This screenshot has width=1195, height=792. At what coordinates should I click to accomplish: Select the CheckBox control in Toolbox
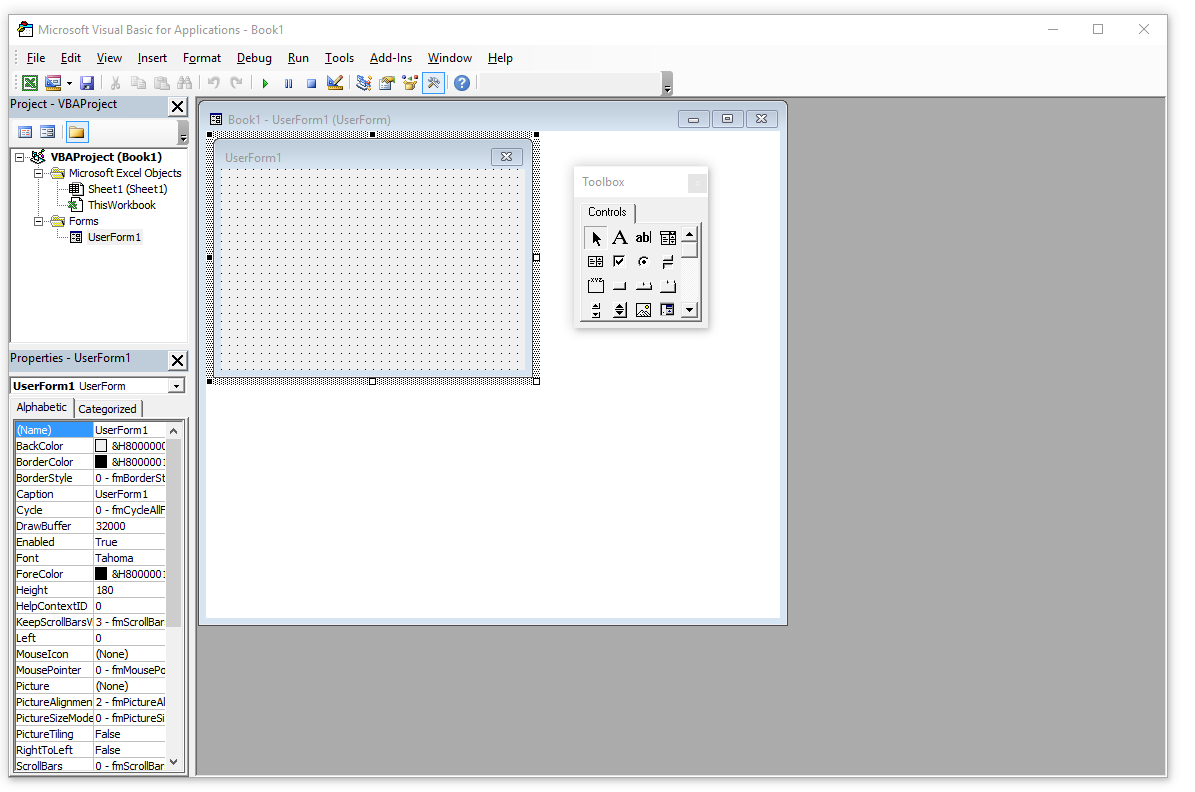pos(620,262)
